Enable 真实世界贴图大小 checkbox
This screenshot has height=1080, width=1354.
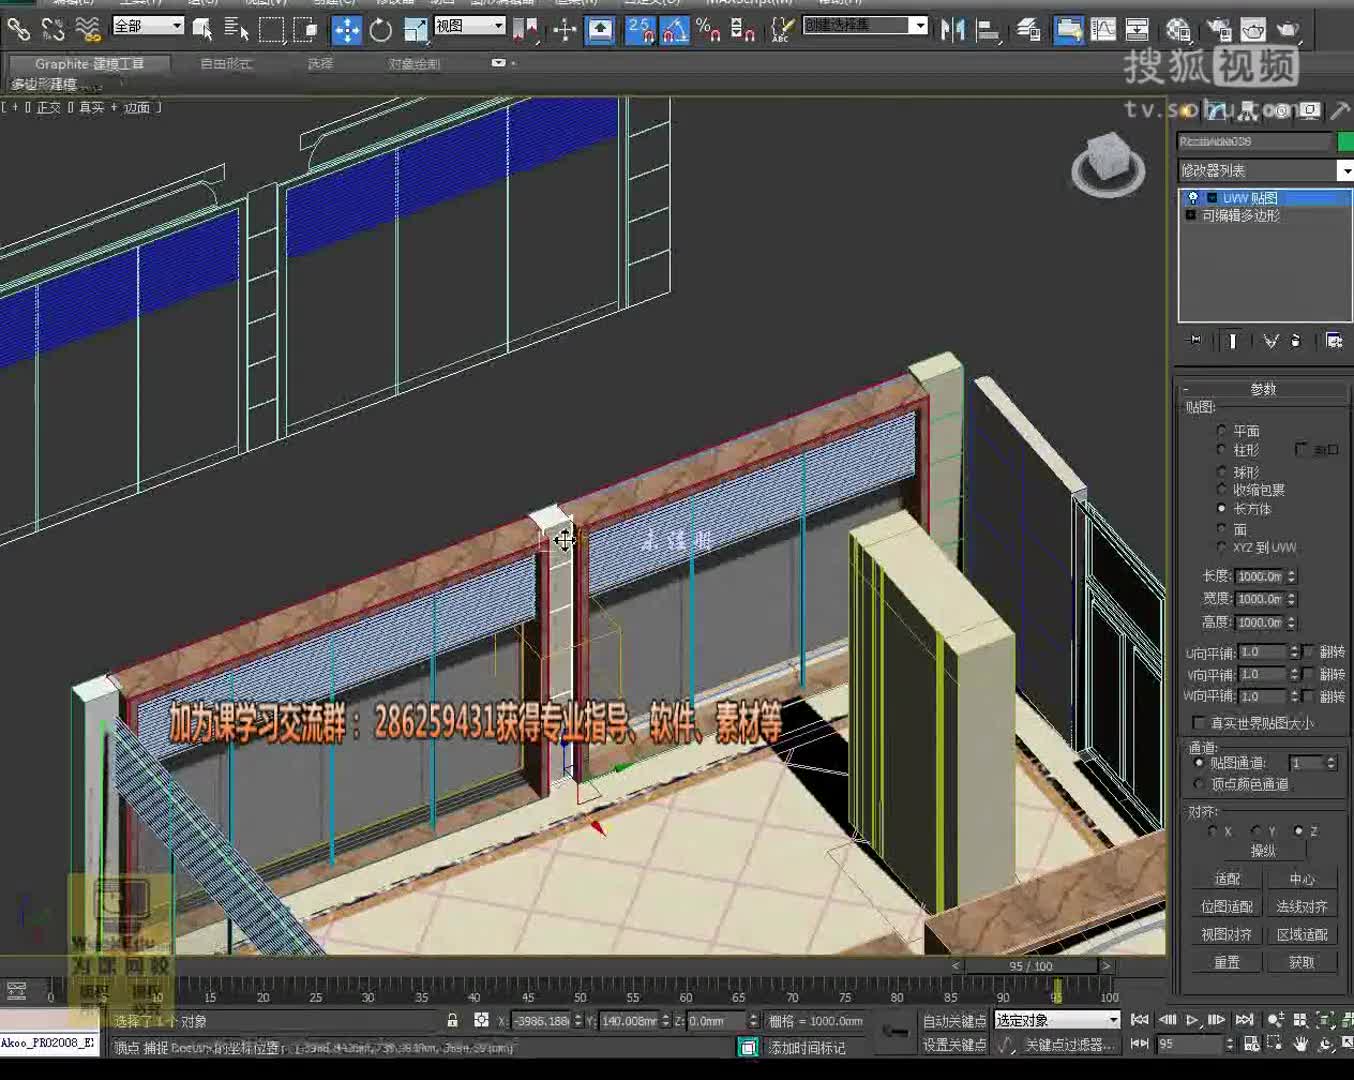[x=1199, y=722]
